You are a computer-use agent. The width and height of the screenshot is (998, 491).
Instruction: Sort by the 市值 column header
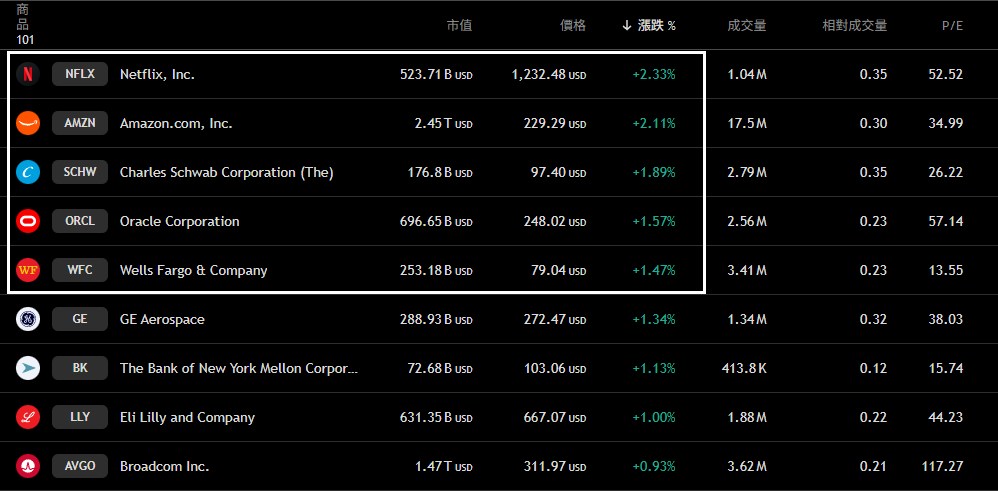(x=459, y=26)
